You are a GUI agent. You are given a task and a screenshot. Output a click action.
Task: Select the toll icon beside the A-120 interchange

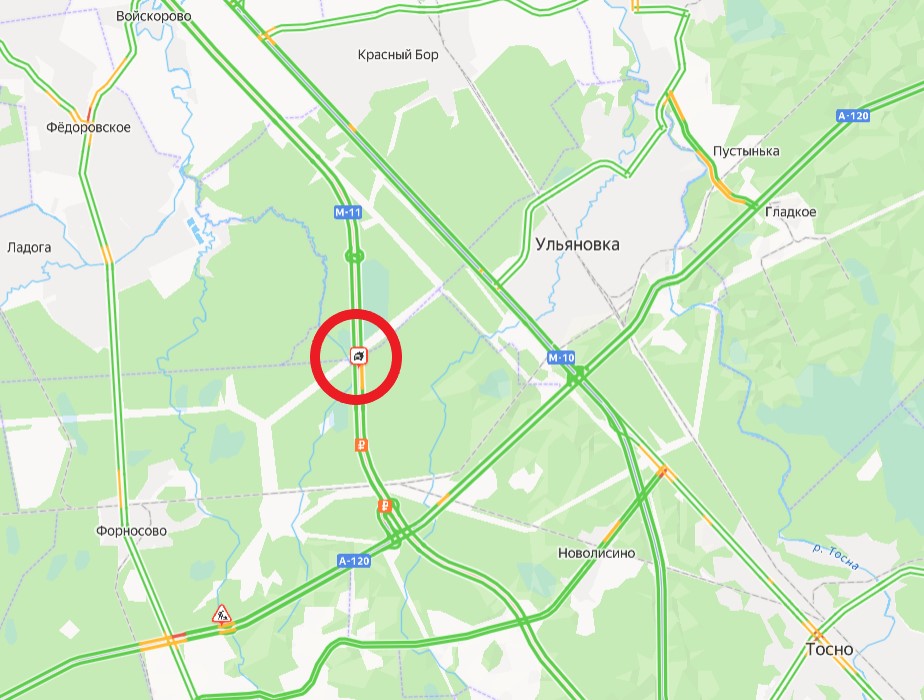[384, 506]
